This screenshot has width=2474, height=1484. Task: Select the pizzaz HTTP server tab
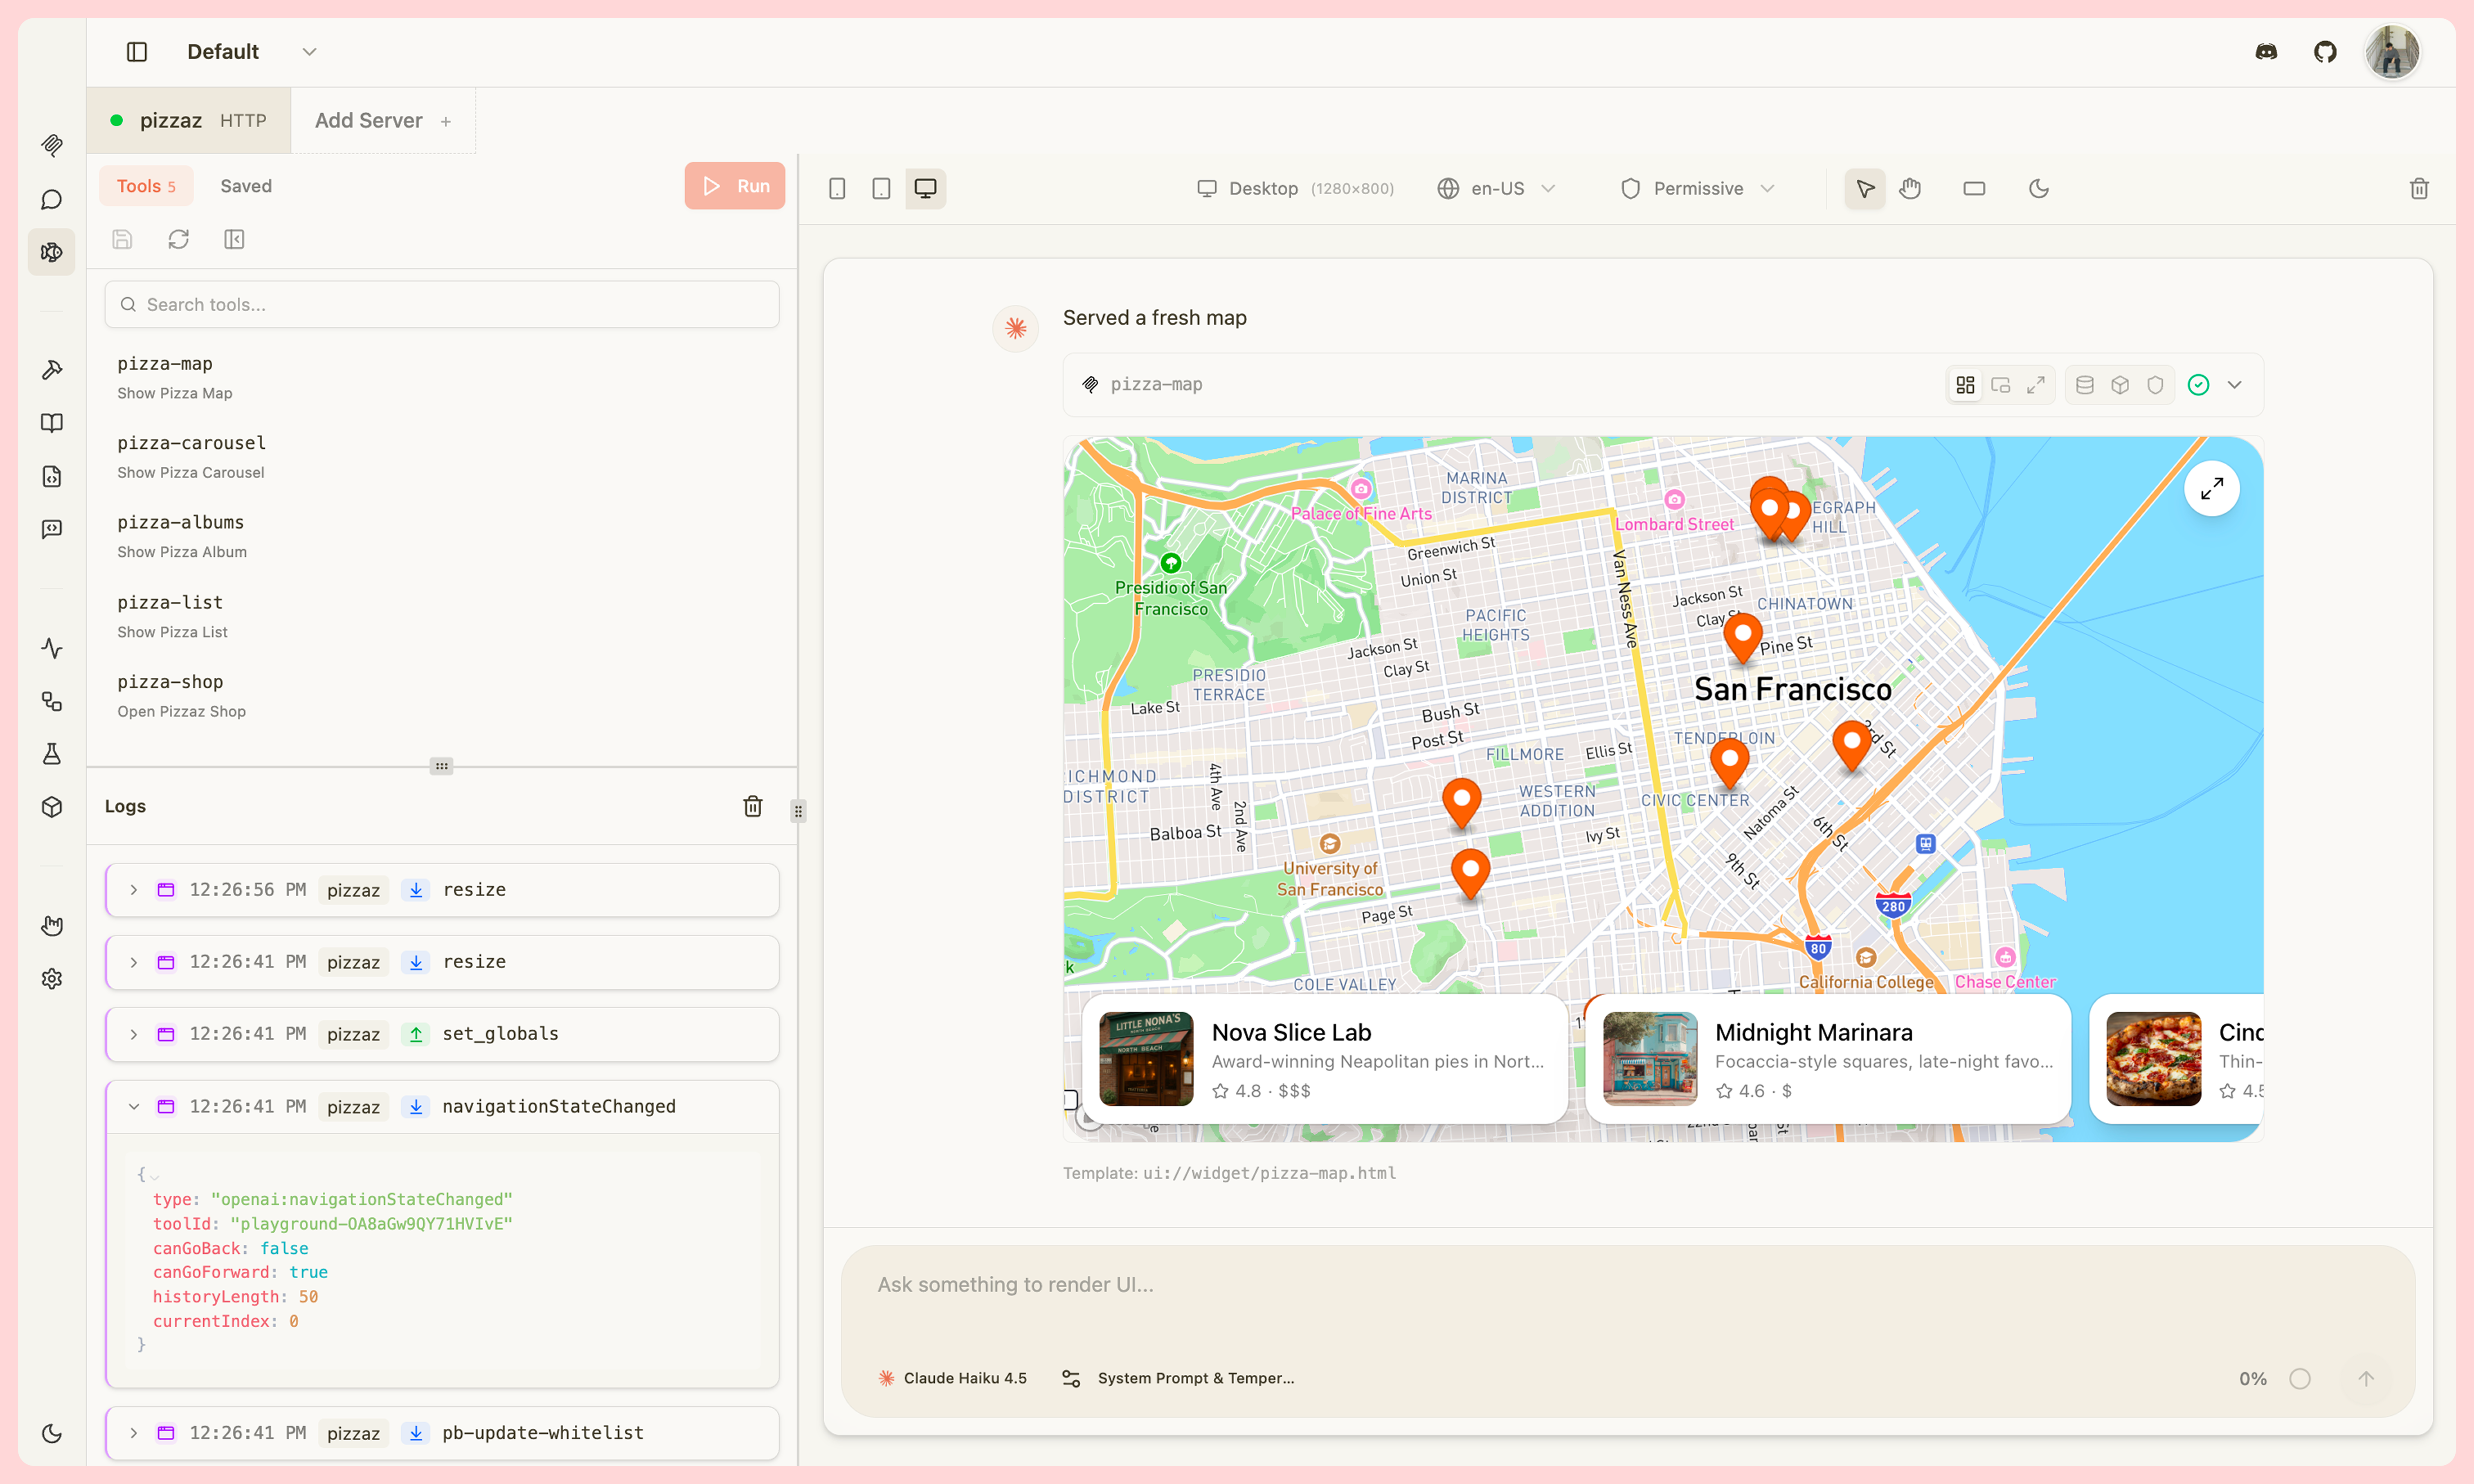click(x=189, y=120)
